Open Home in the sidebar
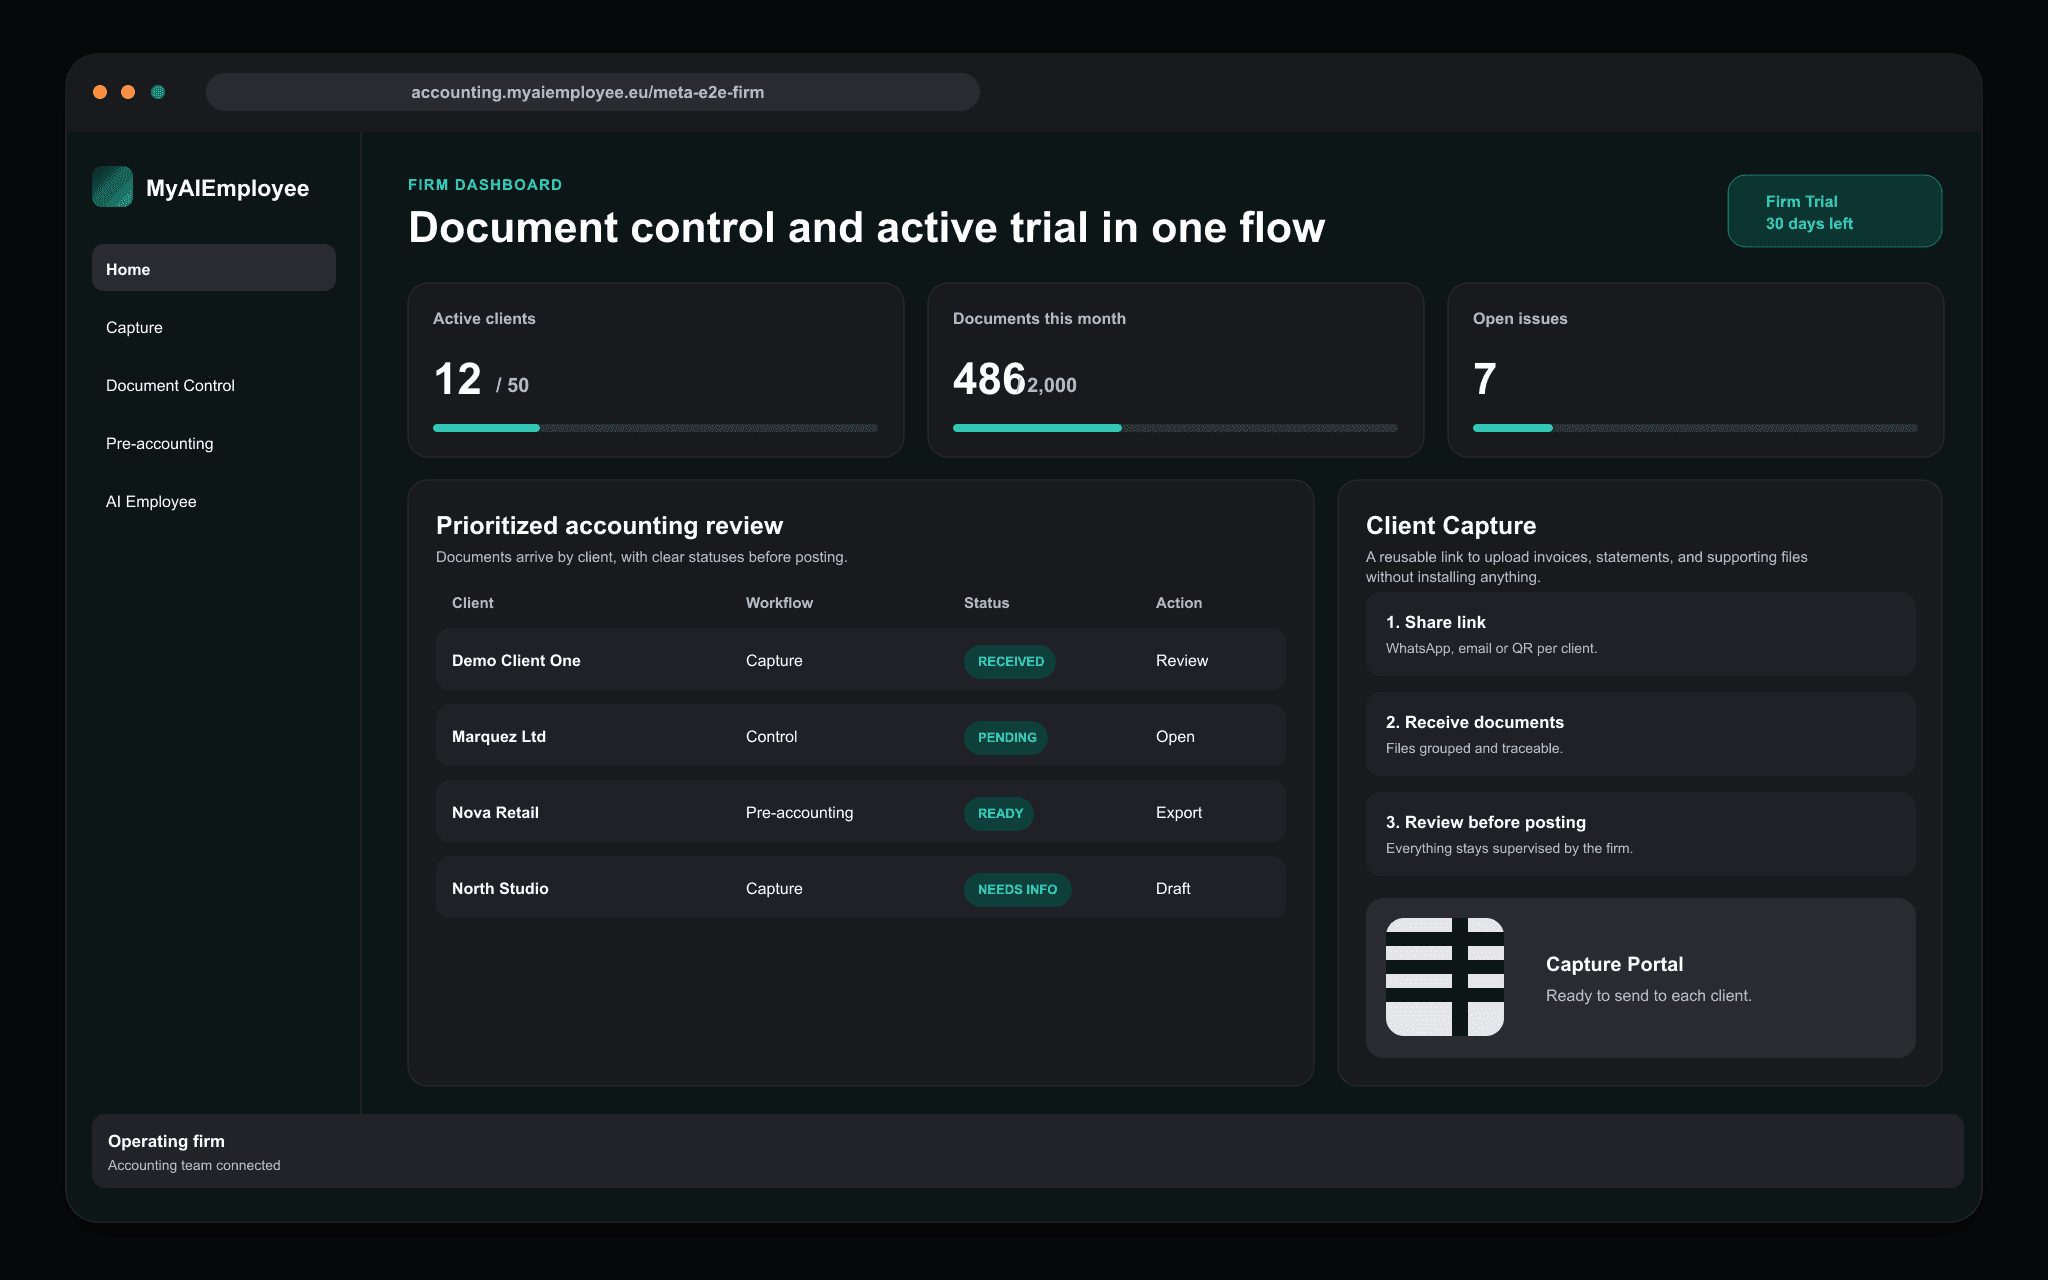 click(214, 268)
